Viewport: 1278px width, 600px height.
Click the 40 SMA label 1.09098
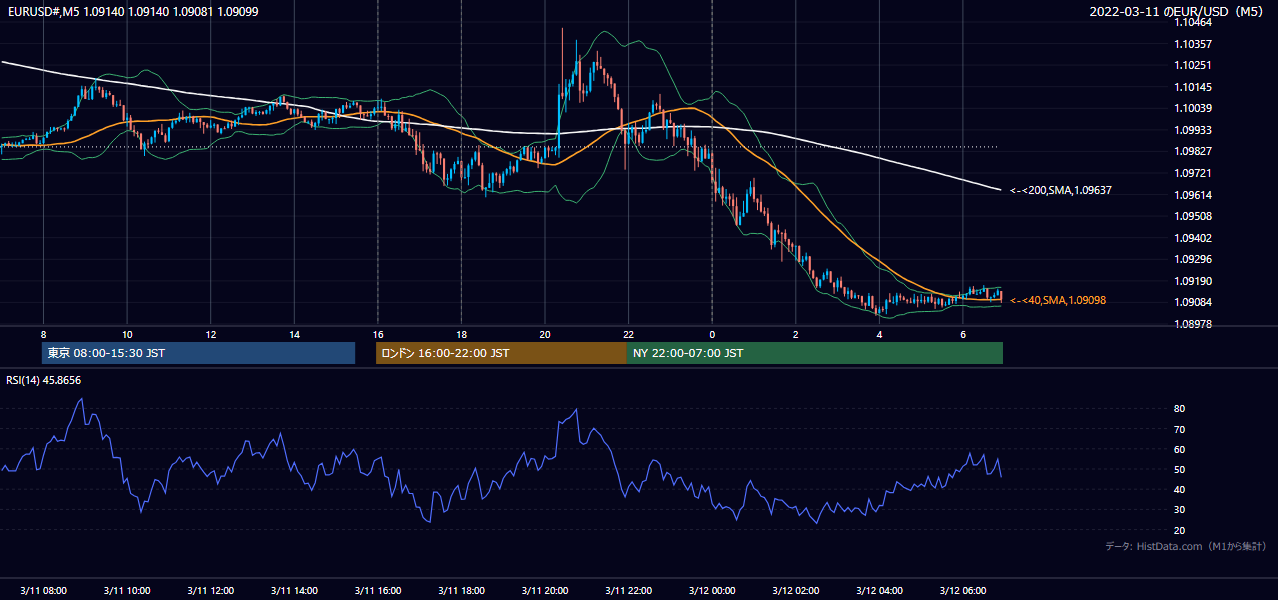(1058, 300)
